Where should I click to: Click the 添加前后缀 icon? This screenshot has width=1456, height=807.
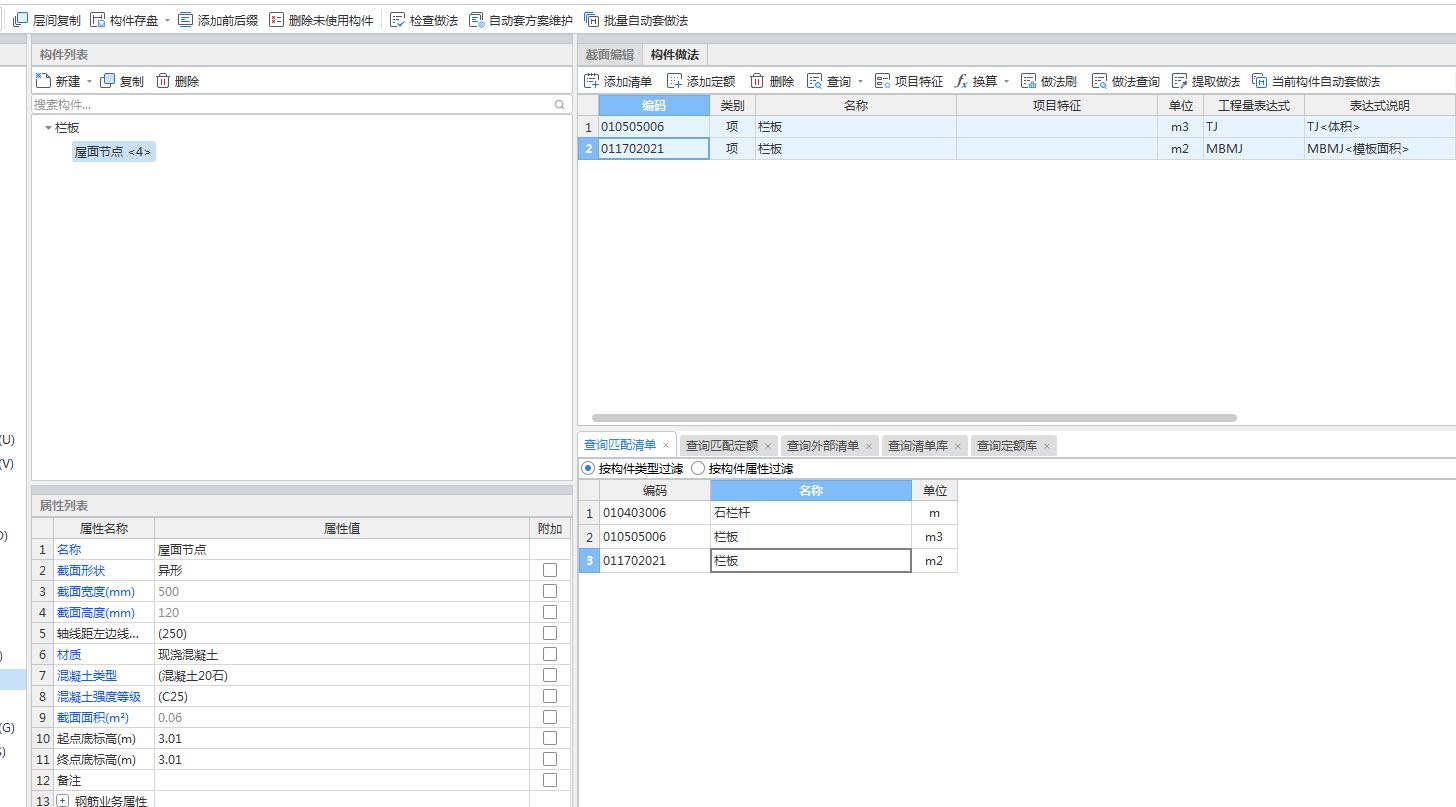point(185,20)
